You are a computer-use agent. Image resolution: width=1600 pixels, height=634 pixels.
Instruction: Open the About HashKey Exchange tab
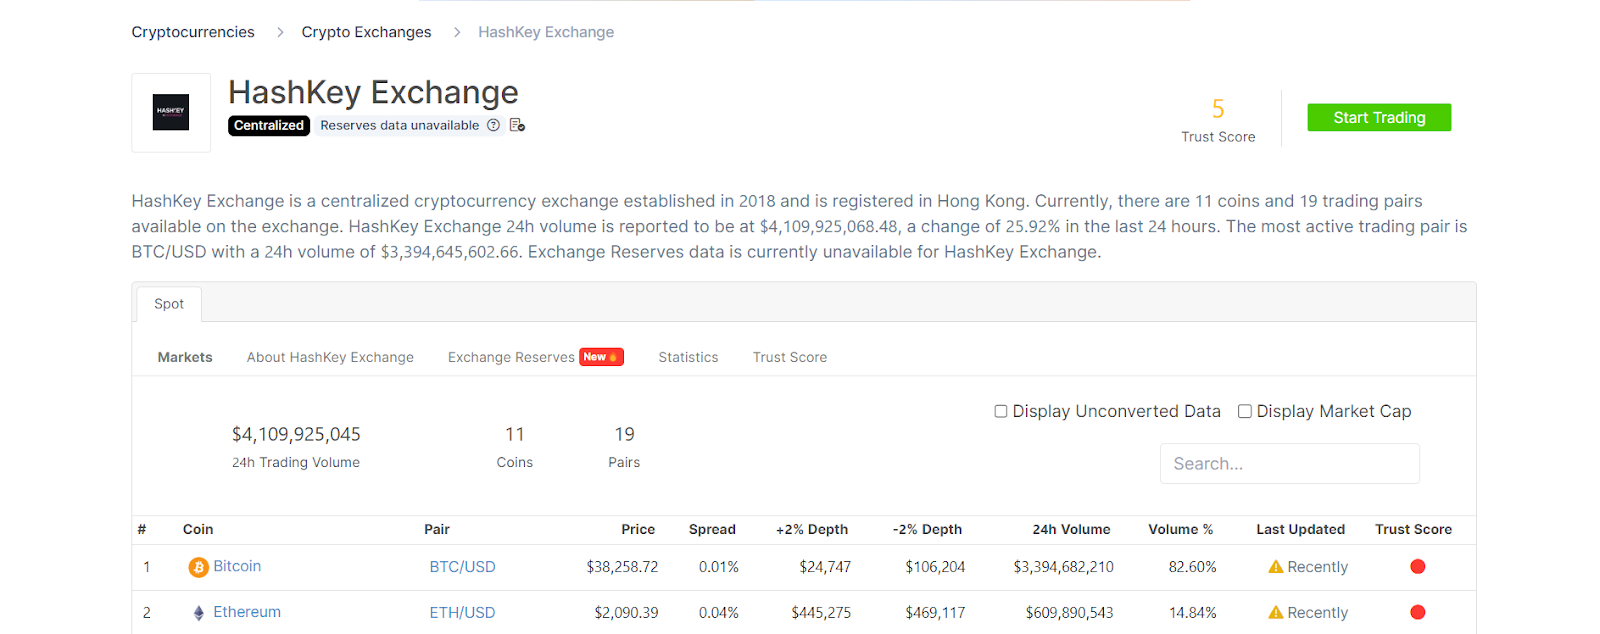(x=330, y=357)
